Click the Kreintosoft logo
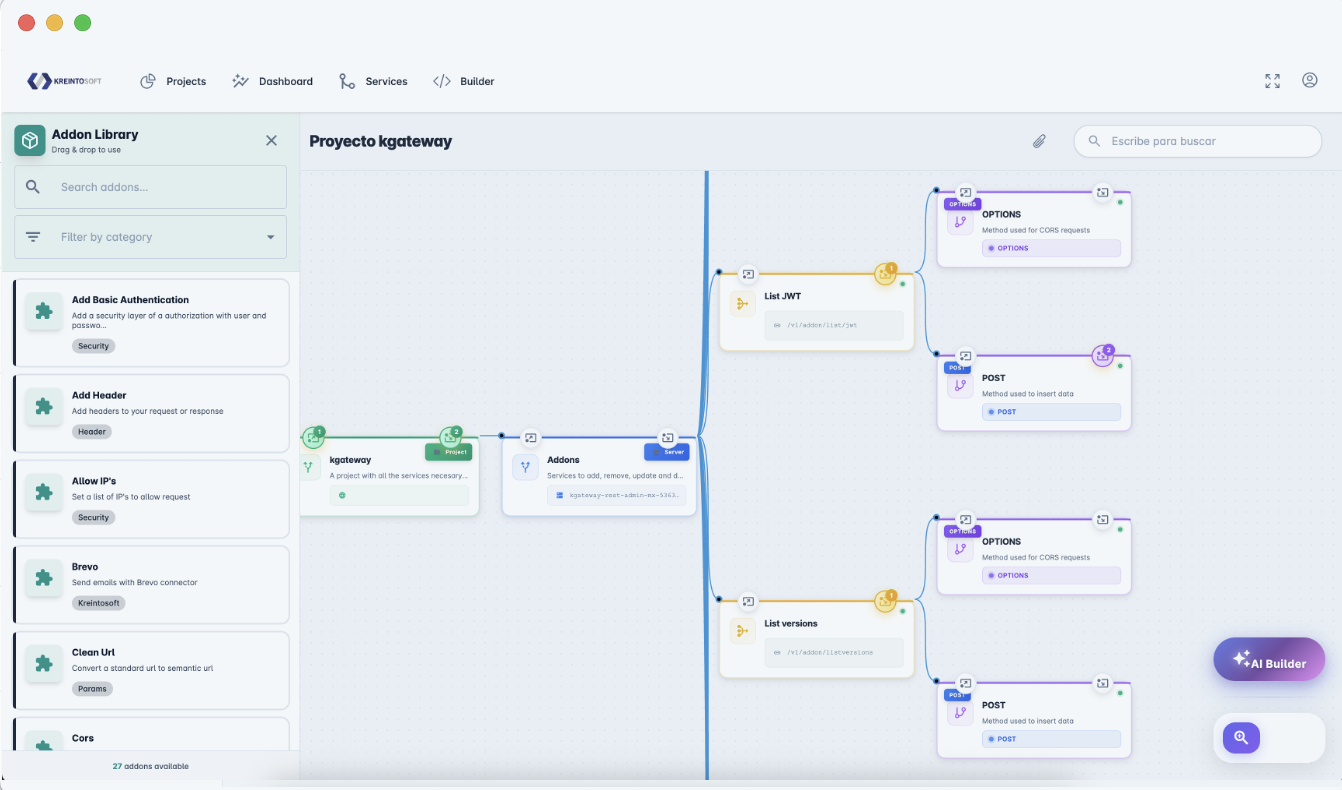The height and width of the screenshot is (790, 1342). tap(65, 81)
